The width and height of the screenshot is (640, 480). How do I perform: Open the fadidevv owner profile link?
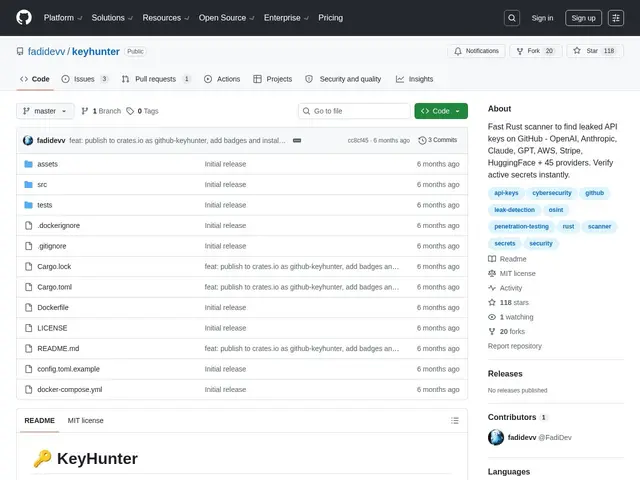pyautogui.click(x=46, y=51)
